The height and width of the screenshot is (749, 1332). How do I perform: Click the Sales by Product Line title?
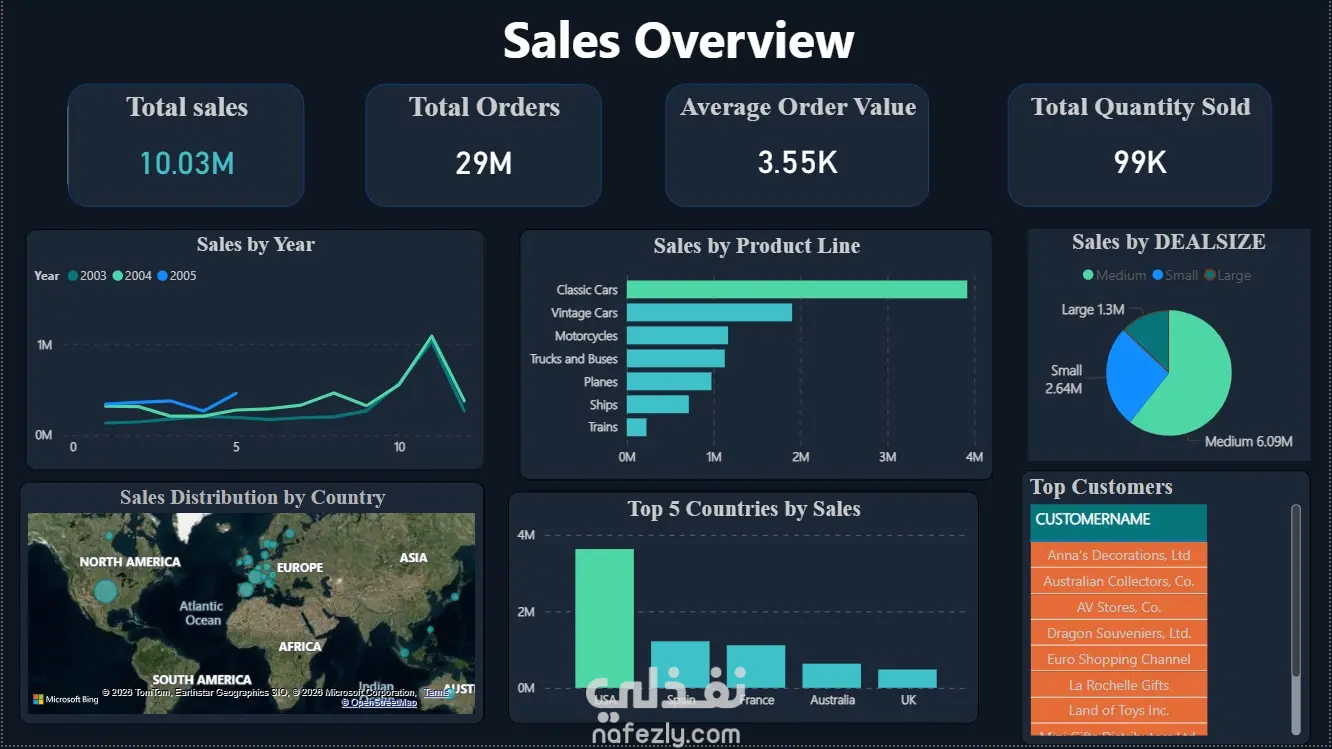[x=757, y=246]
